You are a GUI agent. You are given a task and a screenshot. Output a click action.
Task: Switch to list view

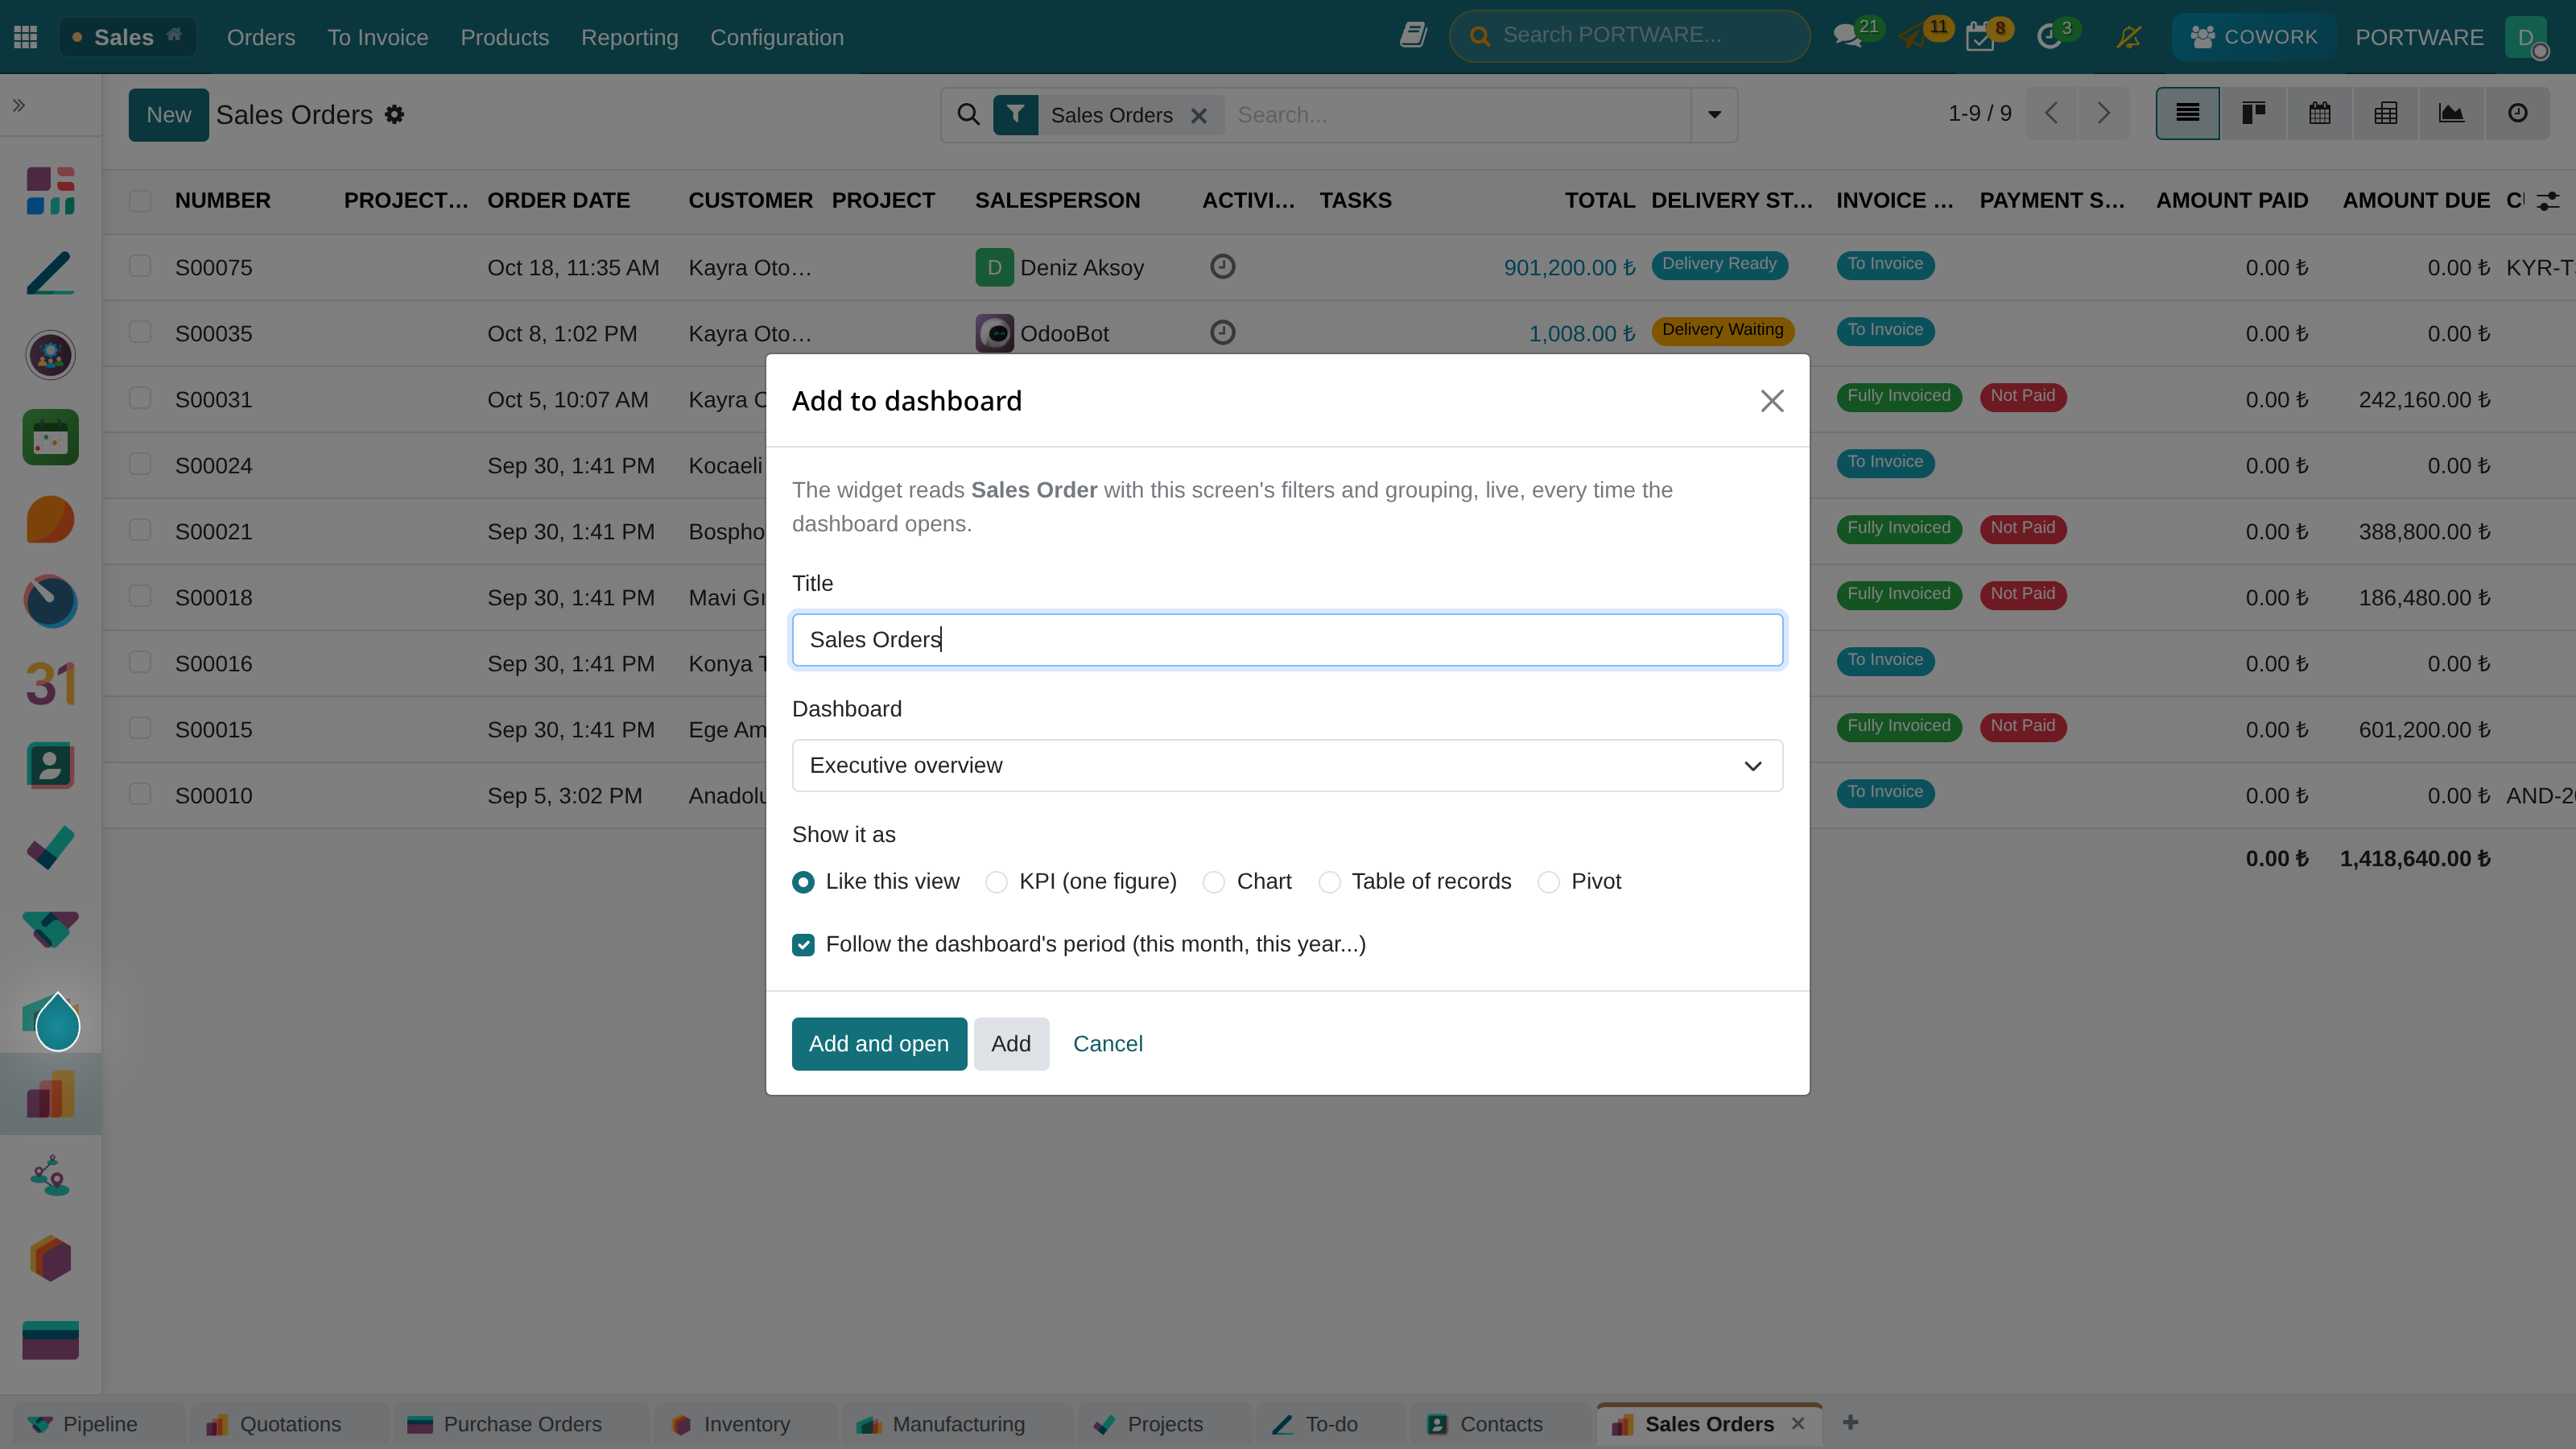pos(2187,113)
